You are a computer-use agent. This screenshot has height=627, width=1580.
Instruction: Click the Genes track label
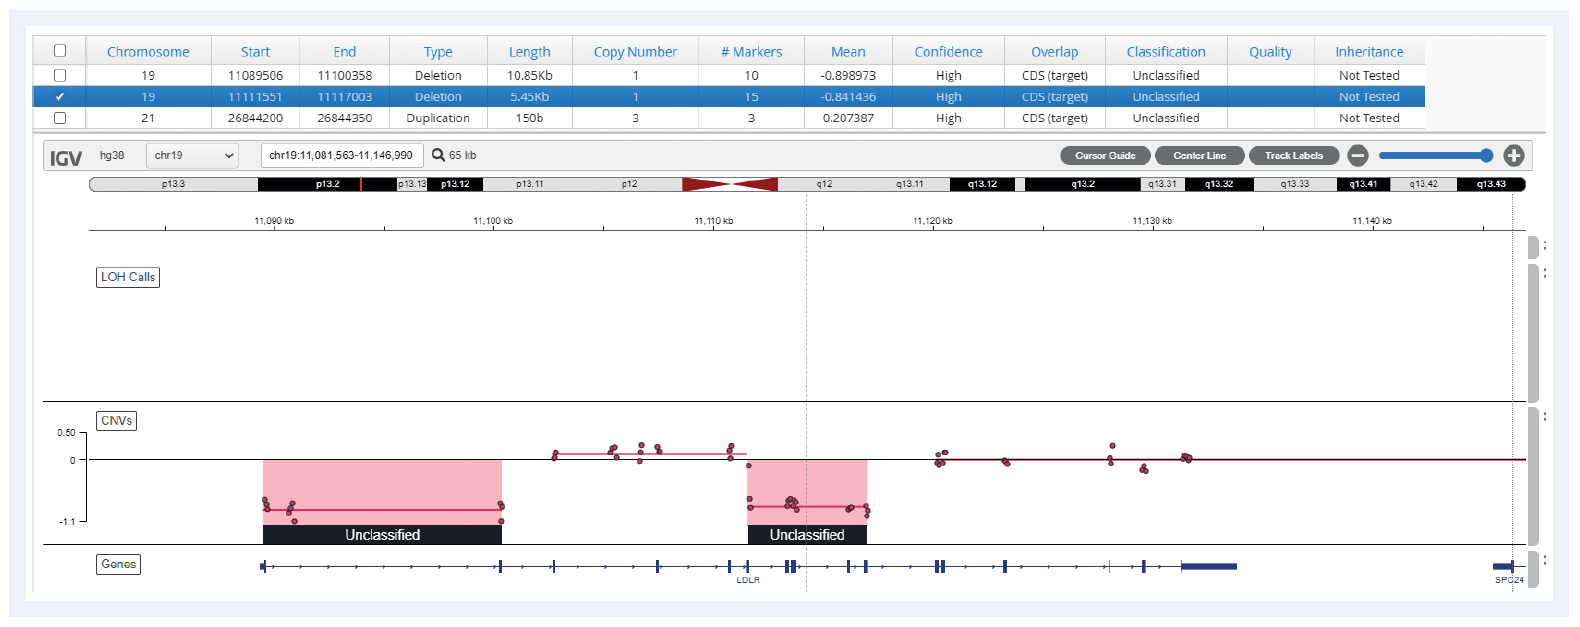pyautogui.click(x=118, y=564)
